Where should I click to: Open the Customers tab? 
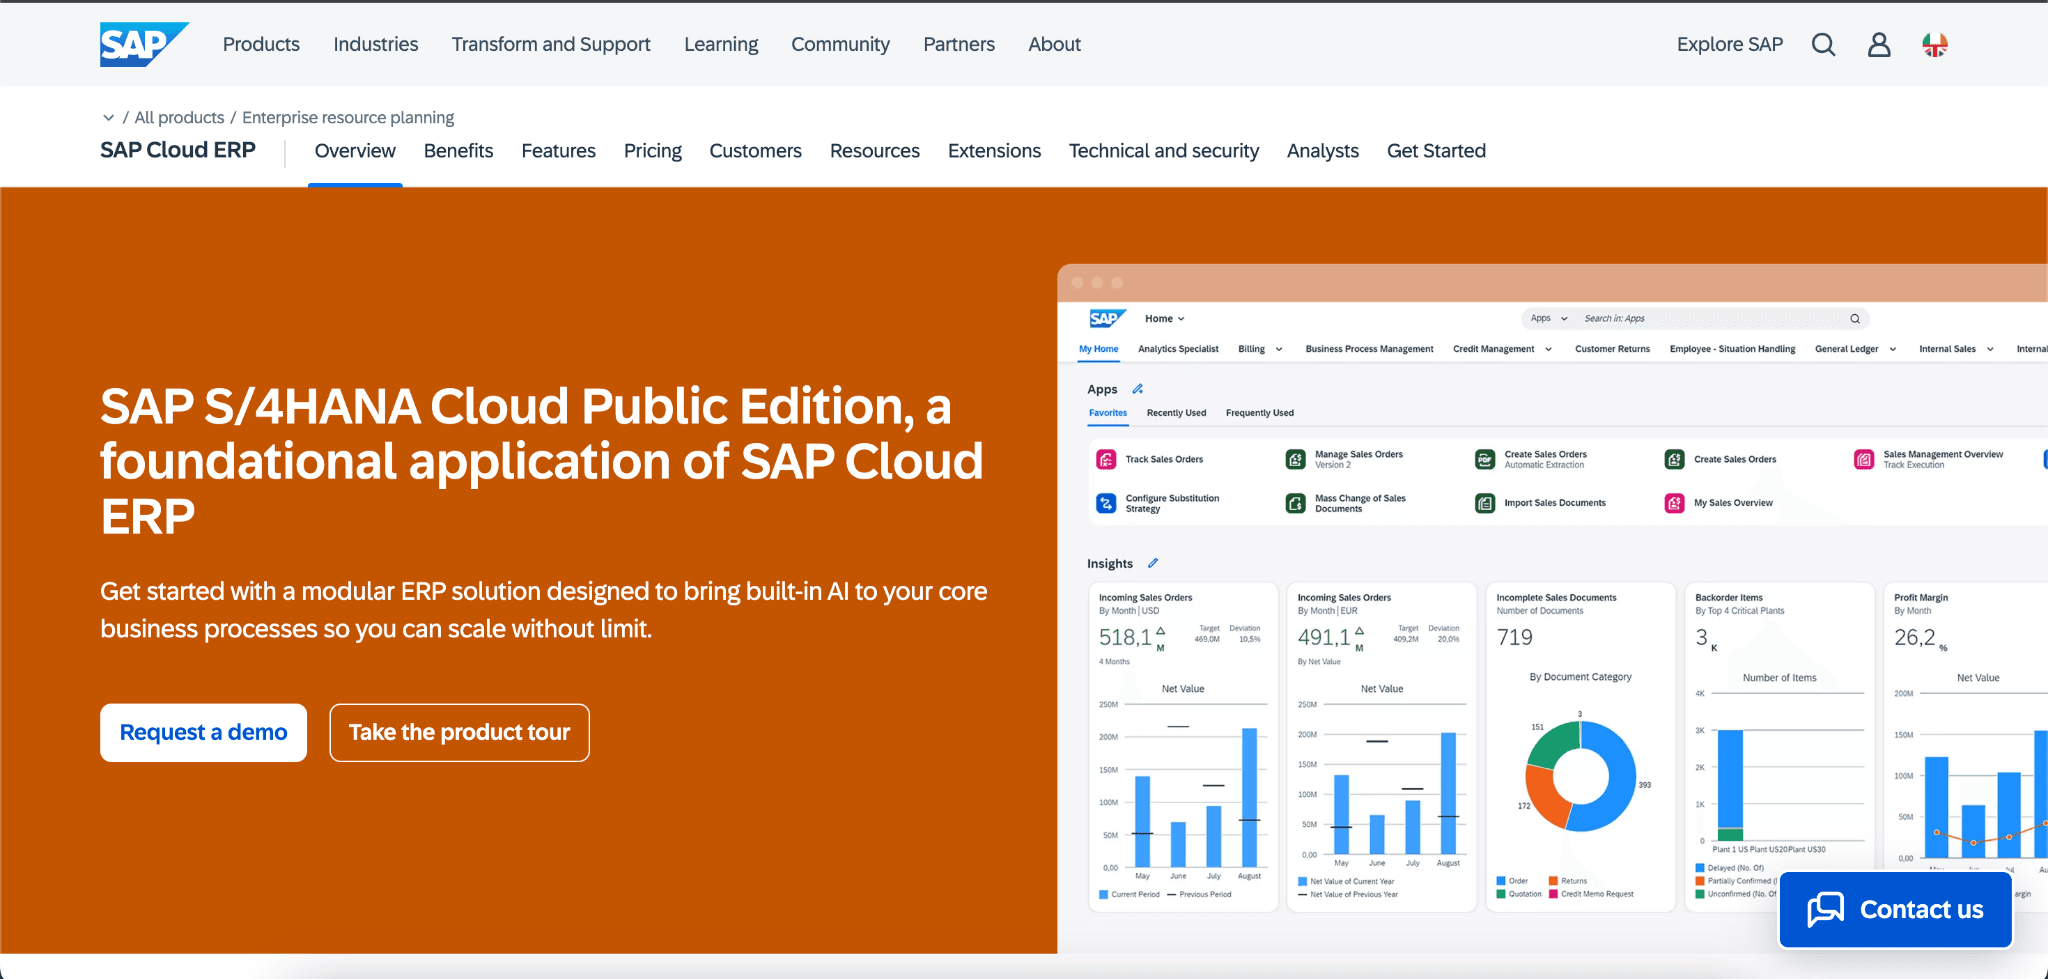click(x=755, y=151)
